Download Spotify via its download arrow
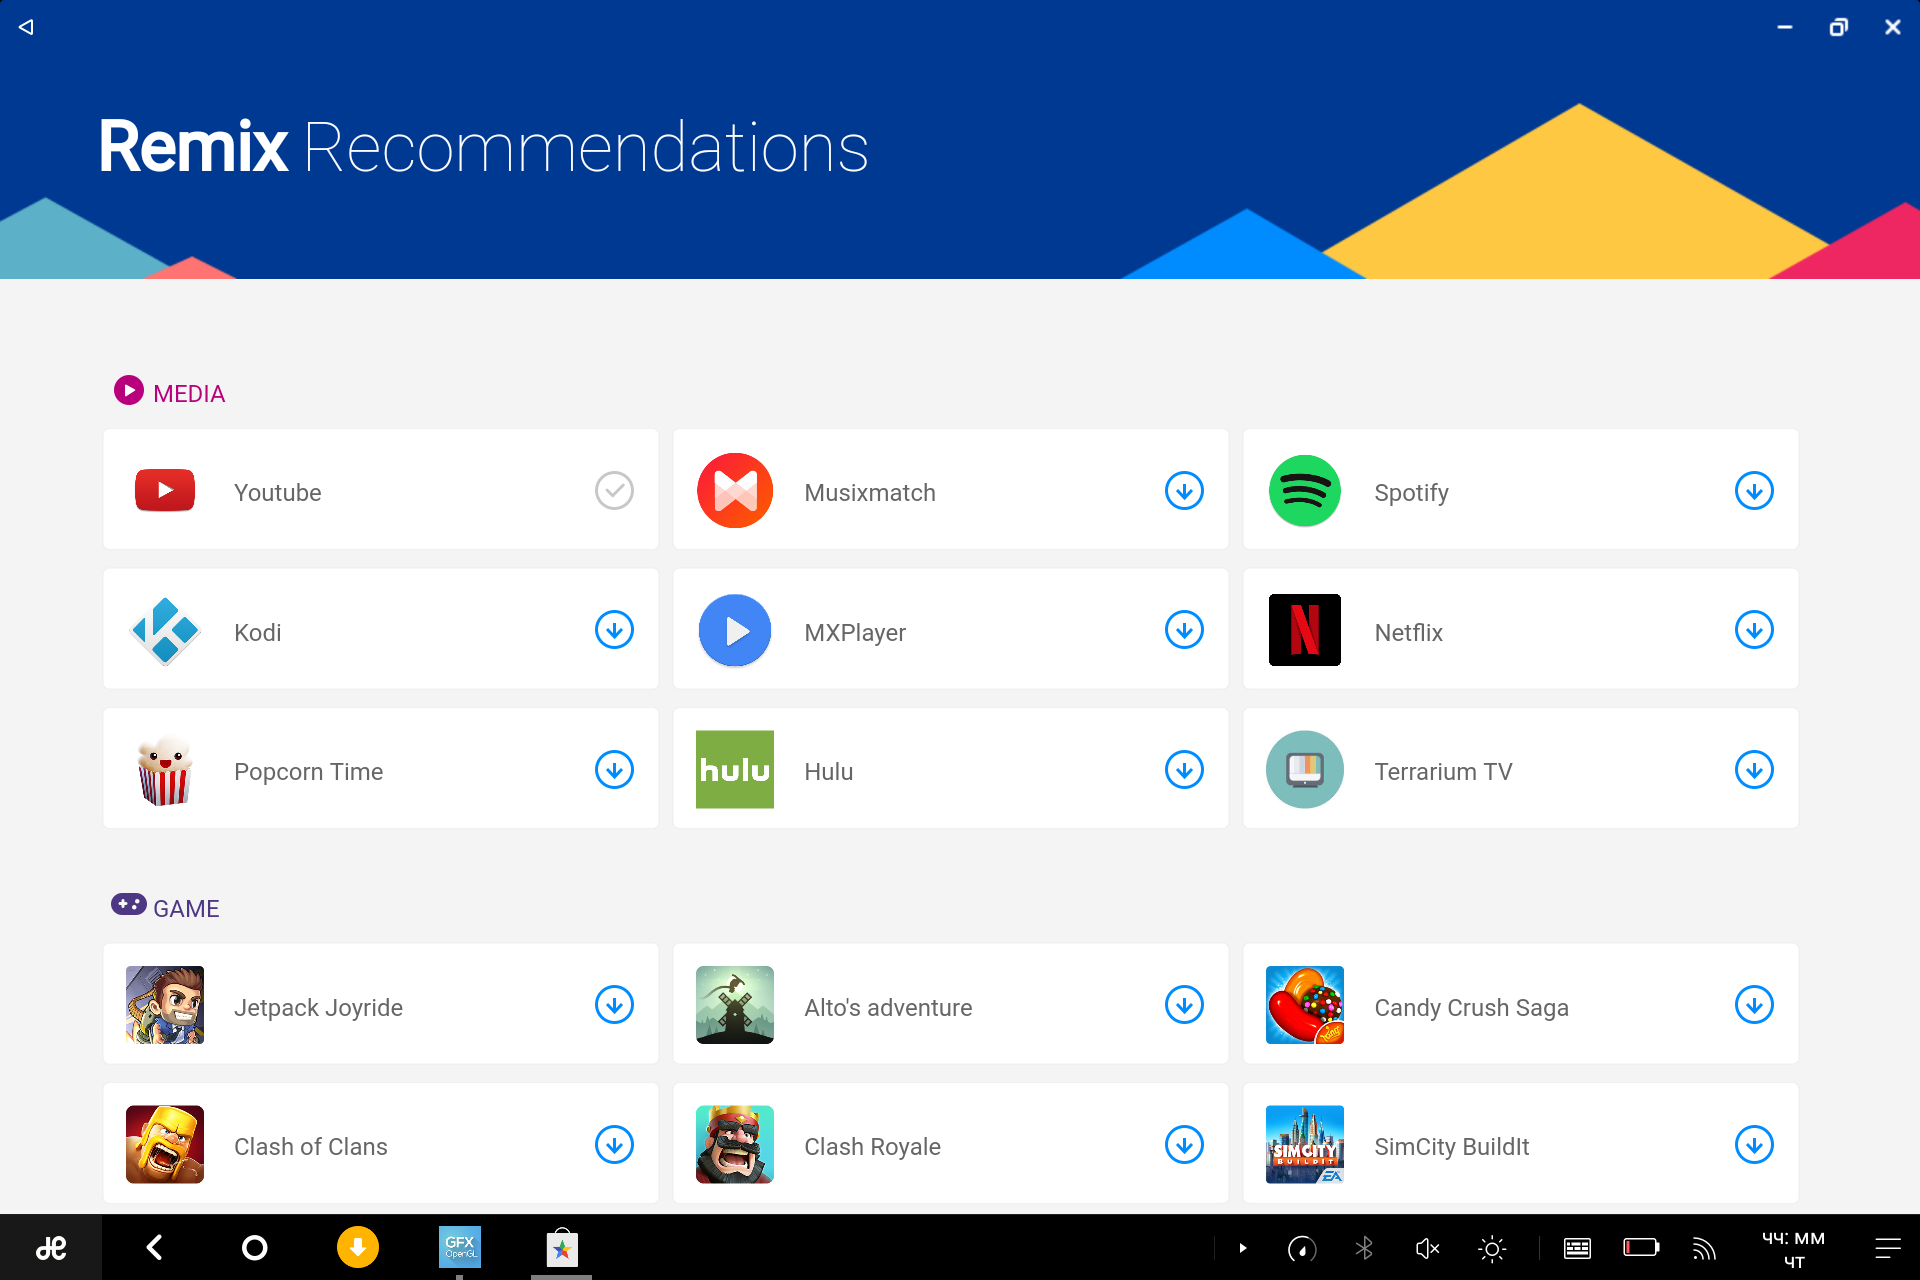 1754,491
